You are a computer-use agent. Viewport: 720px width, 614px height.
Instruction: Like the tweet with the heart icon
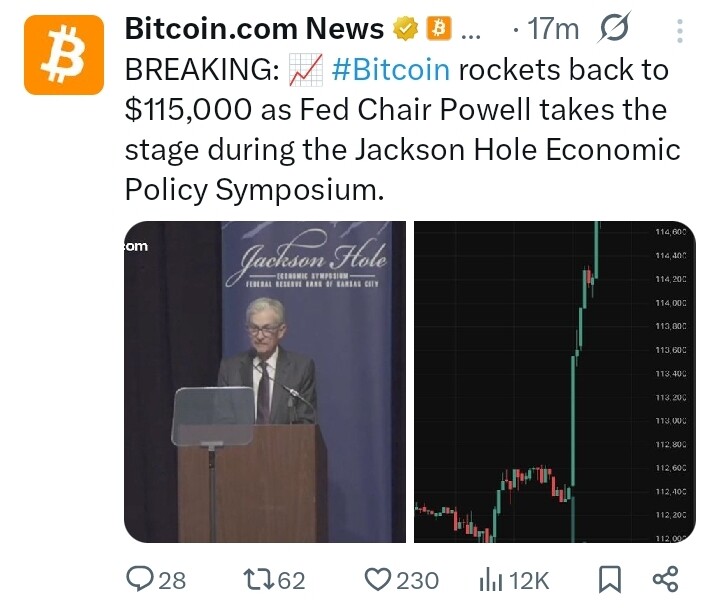(377, 579)
